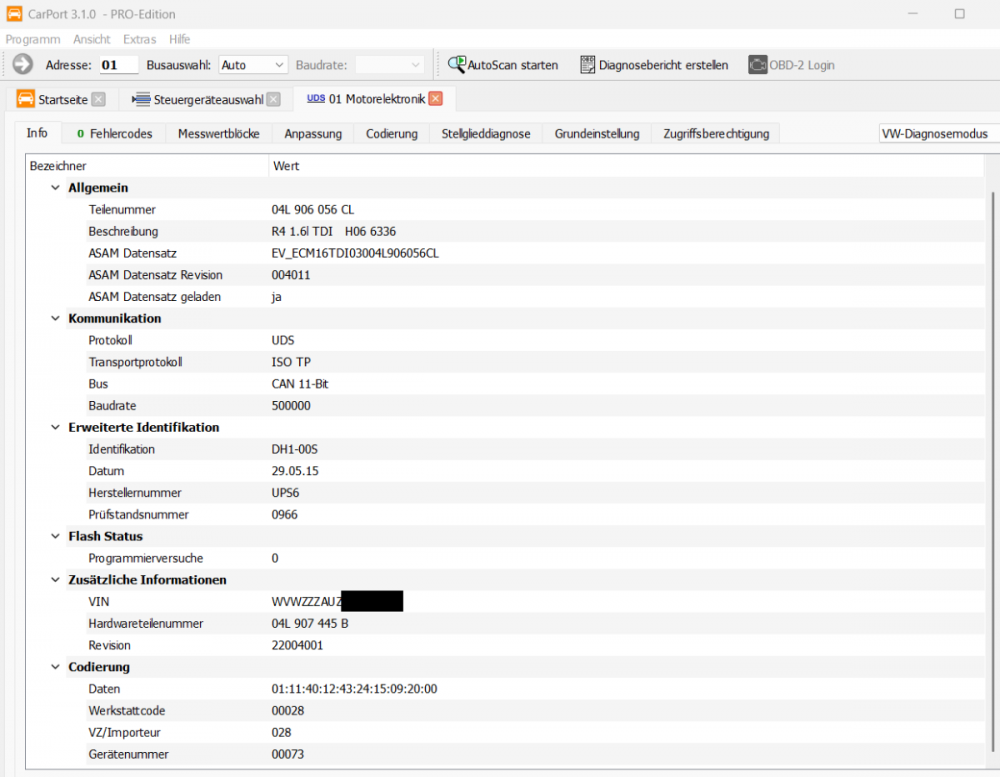Click the Startseite home tab icon

tap(26, 98)
